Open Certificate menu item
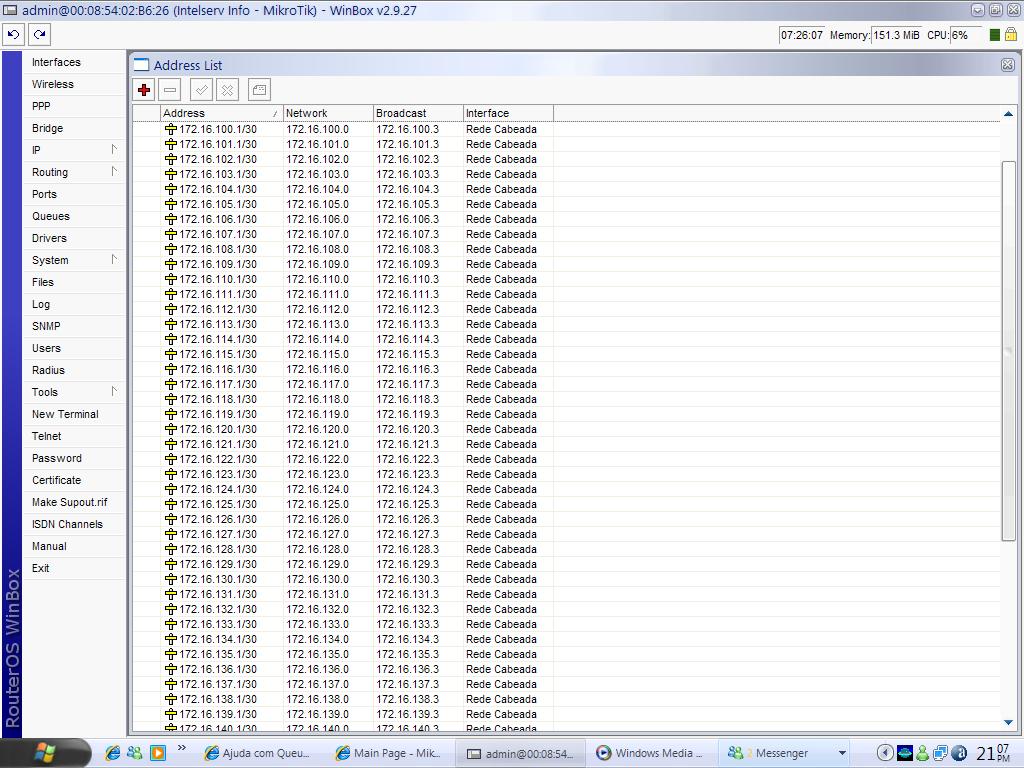1024x768 pixels. [74, 480]
